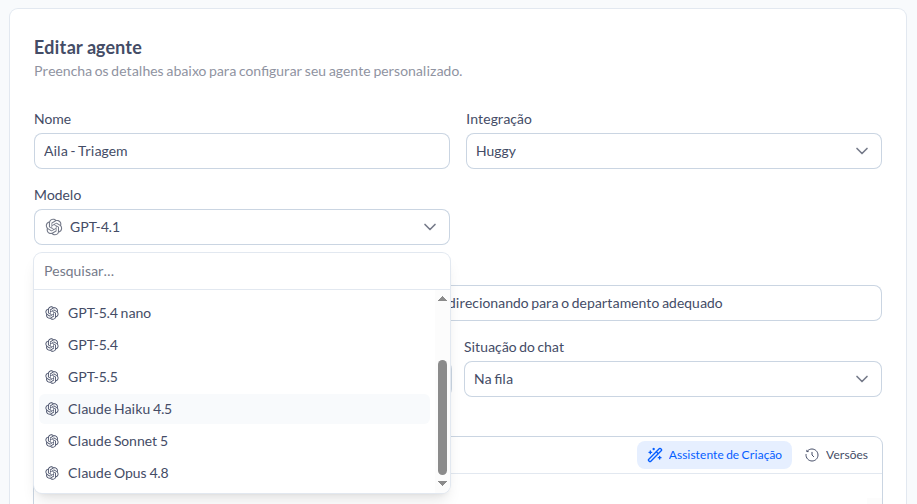Click the chevron arrow in Modelo field
Screen dimensions: 917x504
[x=430, y=227]
